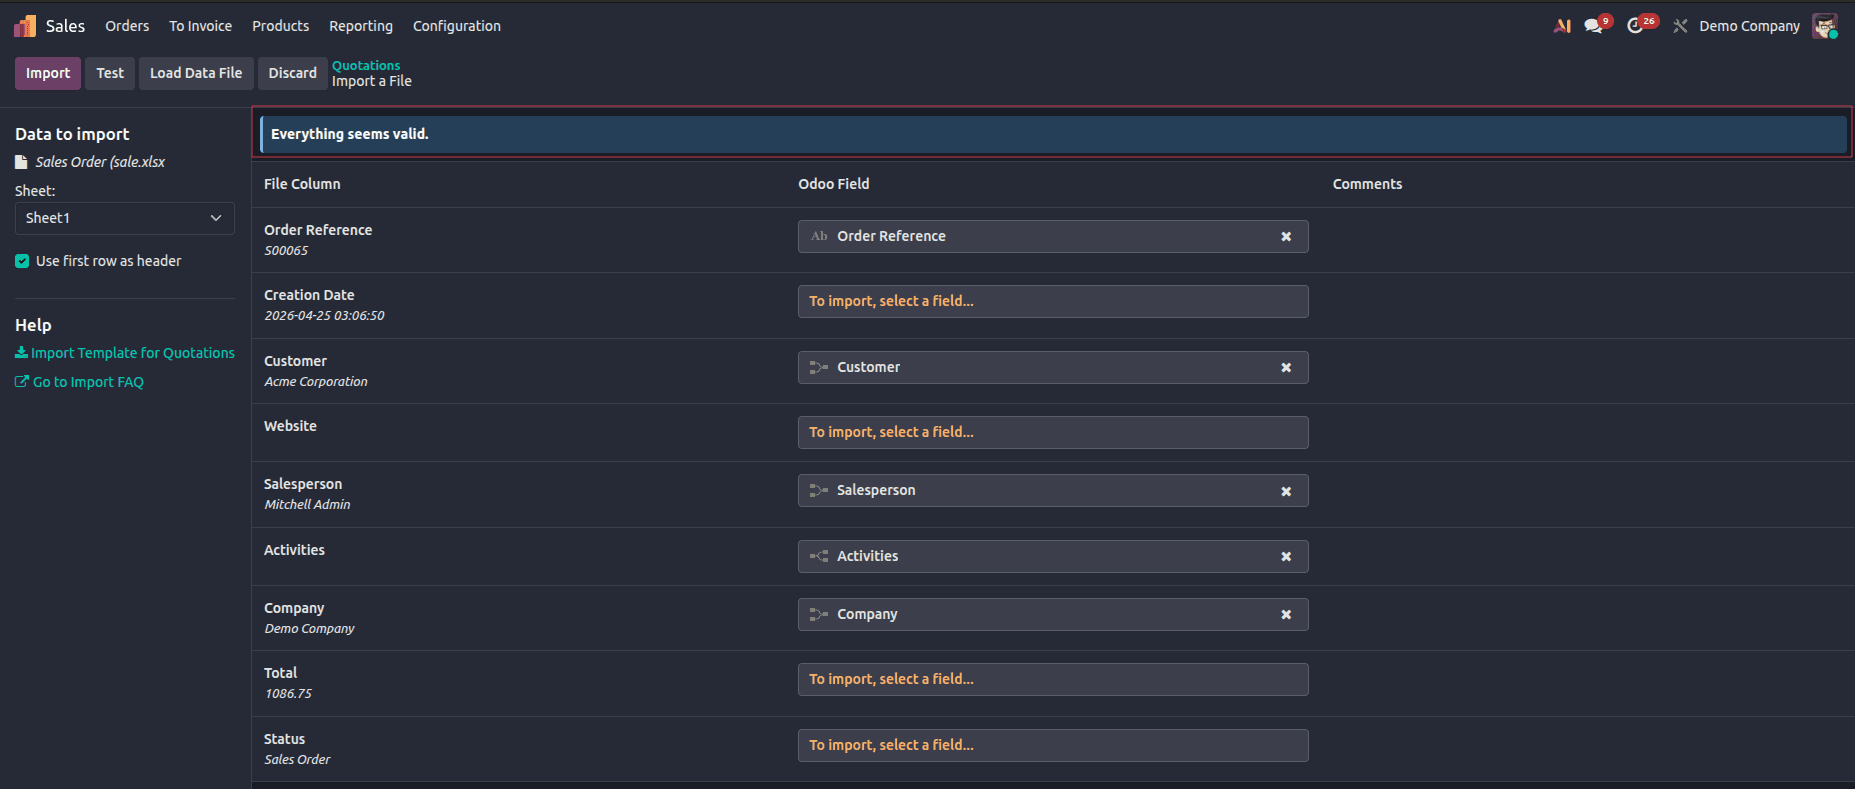Viewport: 1855px width, 789px height.
Task: Clear the Company field mapping
Action: 1286,615
